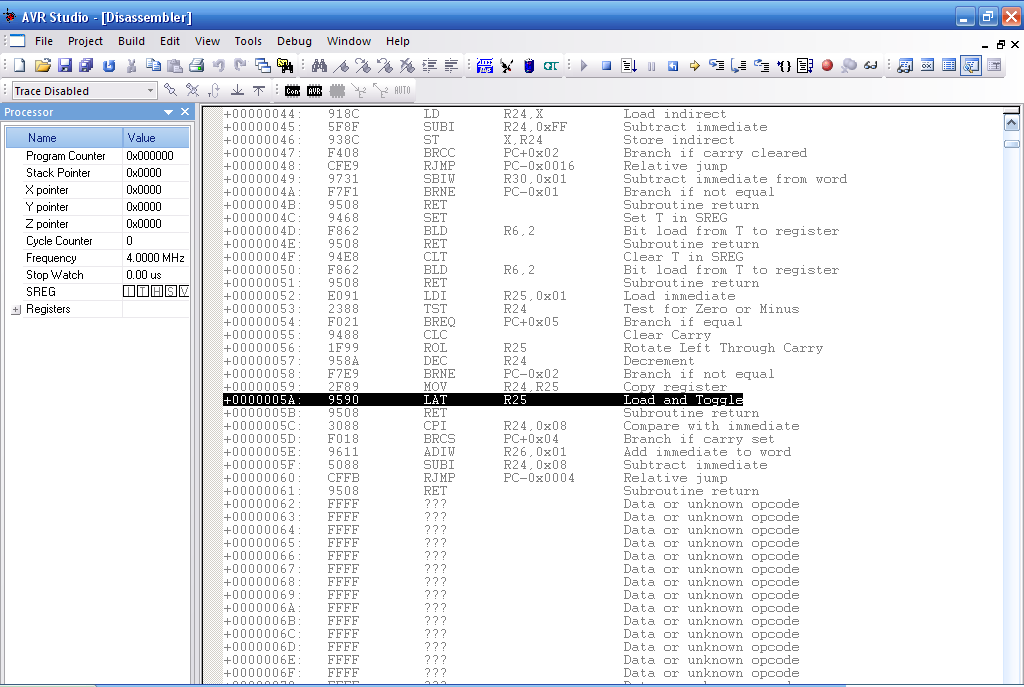Toggle the highlighted disassembler view icon
Screen dimensions: 1024x687
(x=971, y=65)
